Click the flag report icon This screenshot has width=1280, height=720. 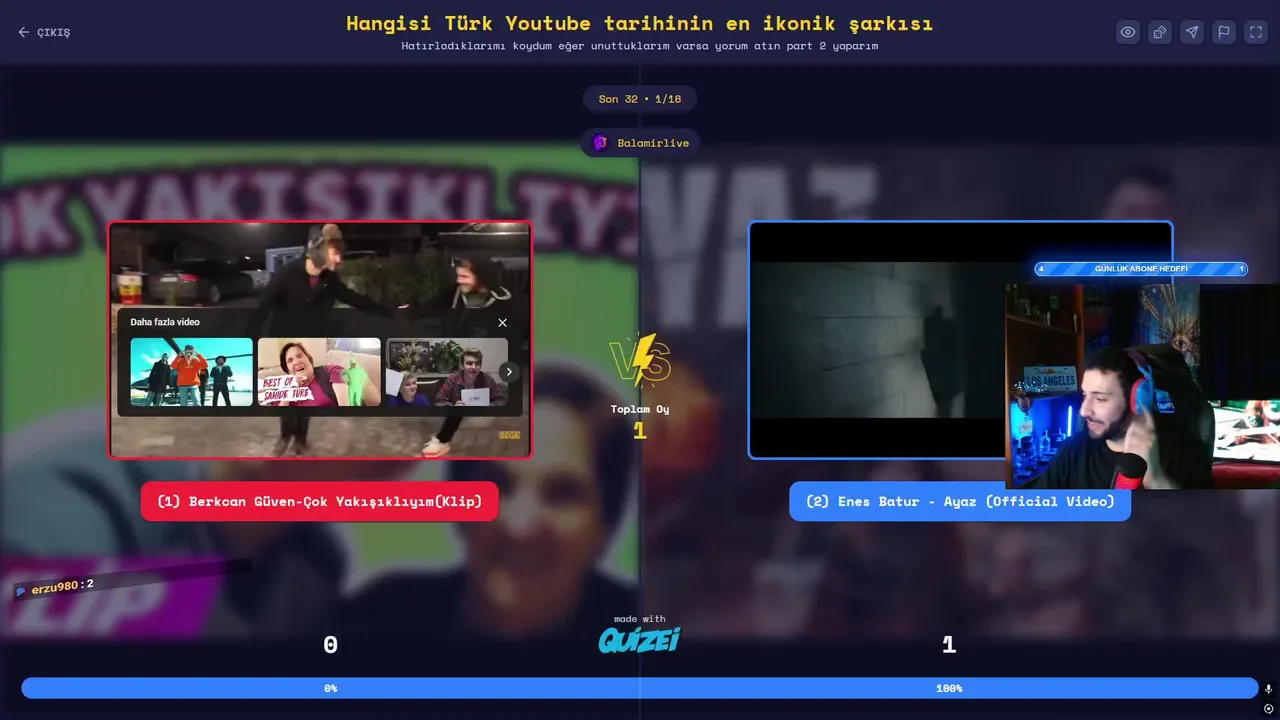tap(1224, 32)
